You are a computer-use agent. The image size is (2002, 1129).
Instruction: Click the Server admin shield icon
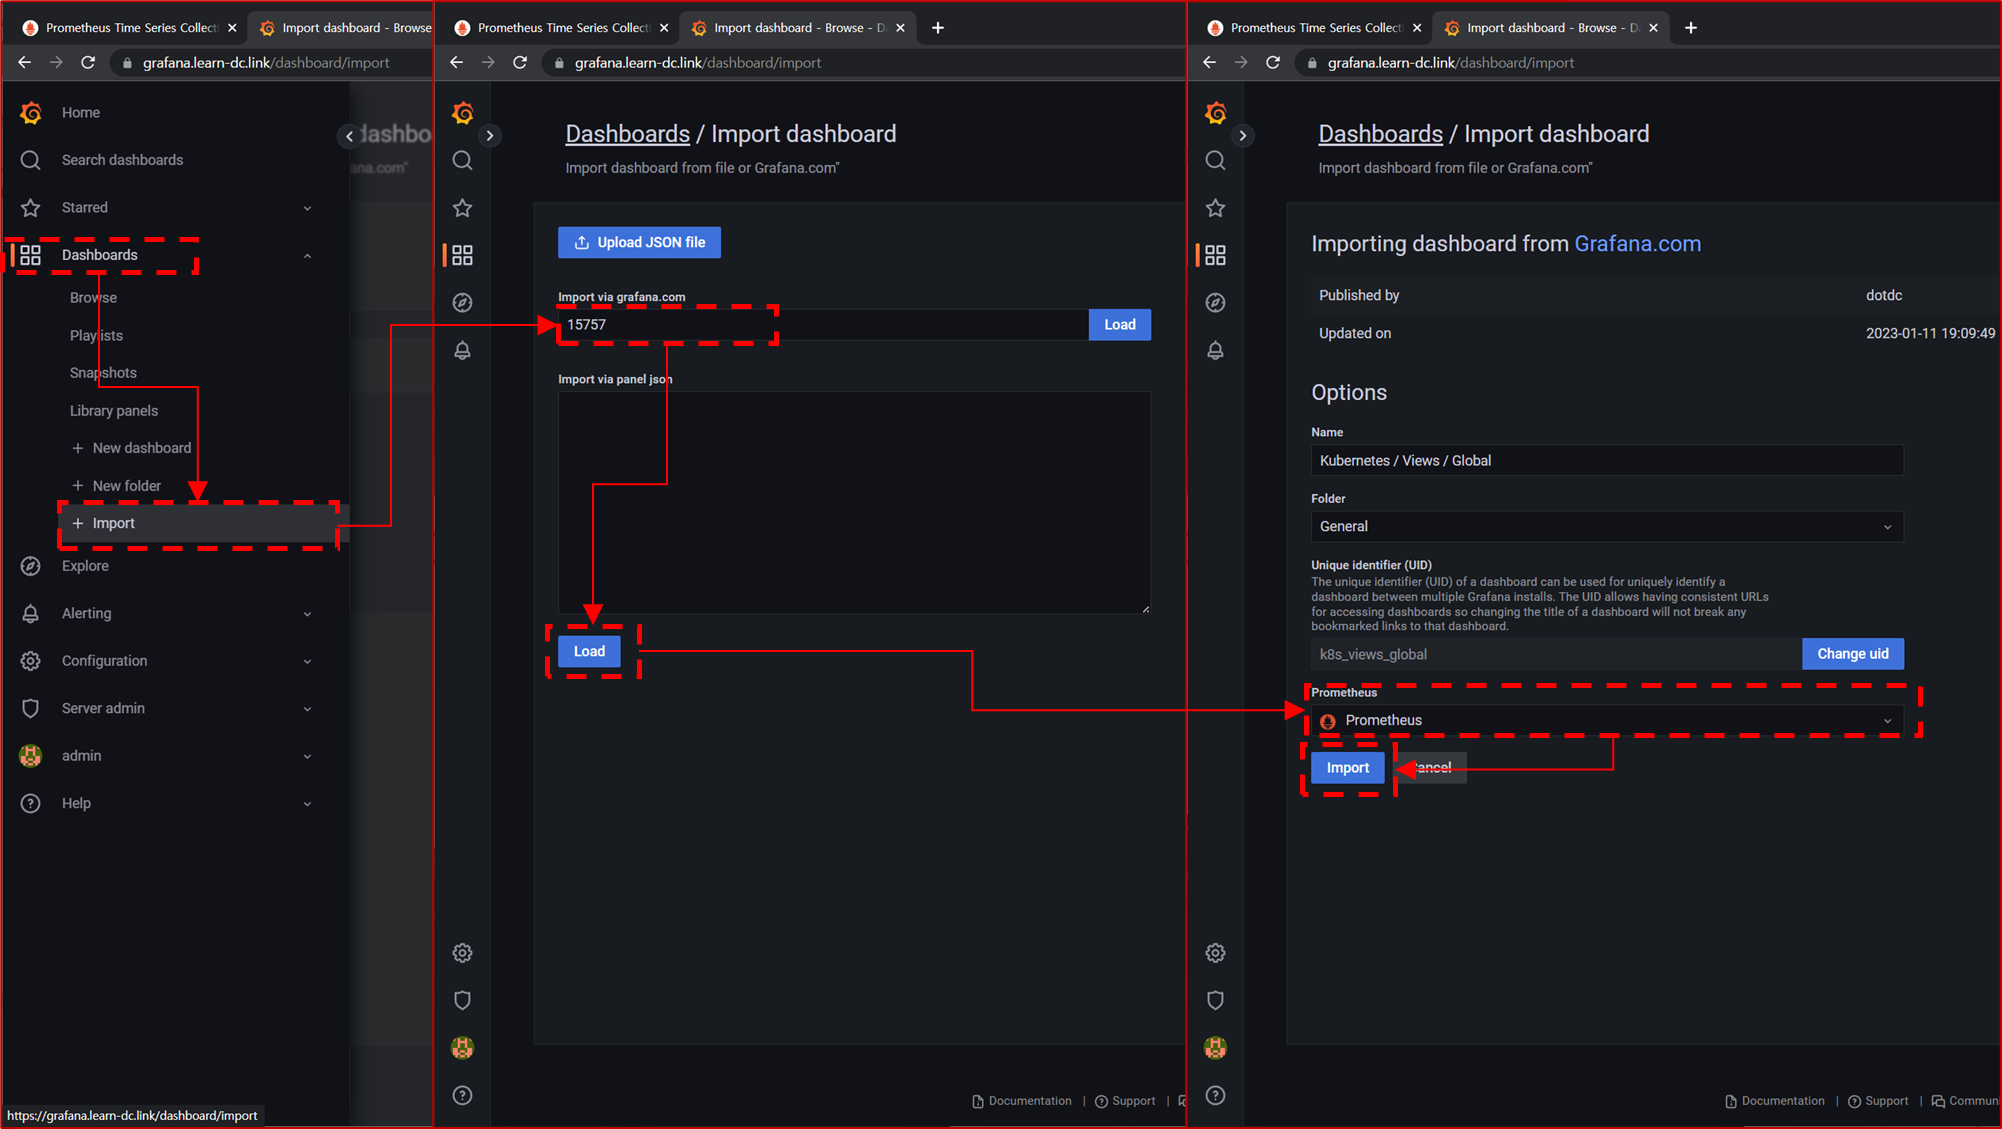click(x=30, y=707)
